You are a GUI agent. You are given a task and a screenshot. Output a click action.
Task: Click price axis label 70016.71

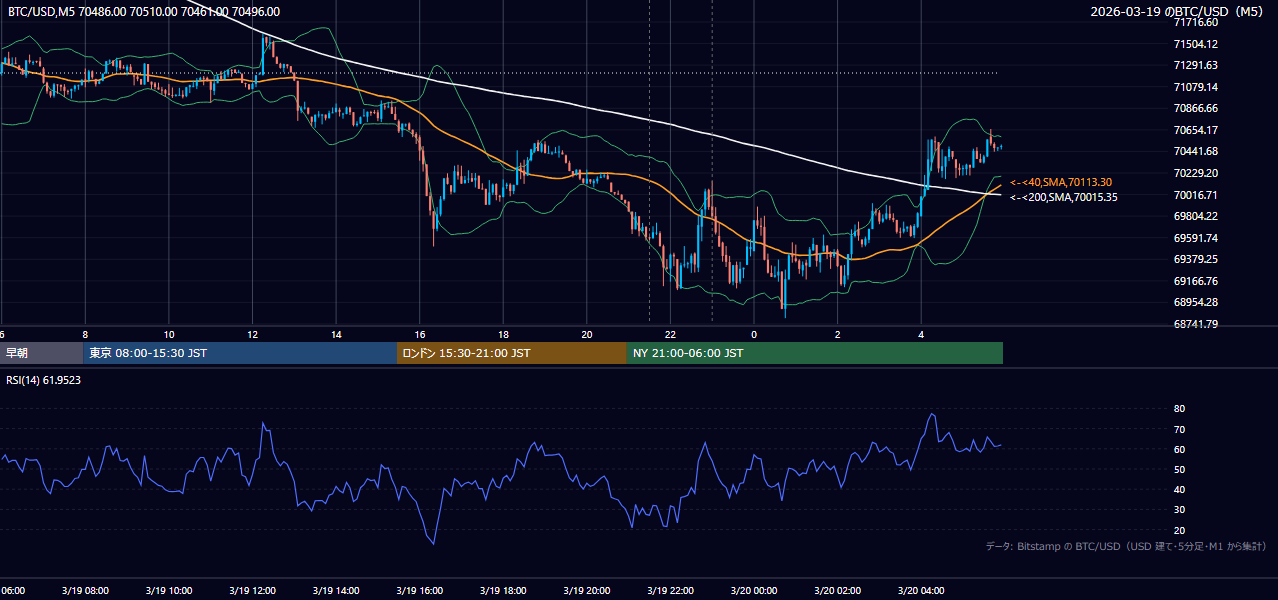coord(1195,195)
